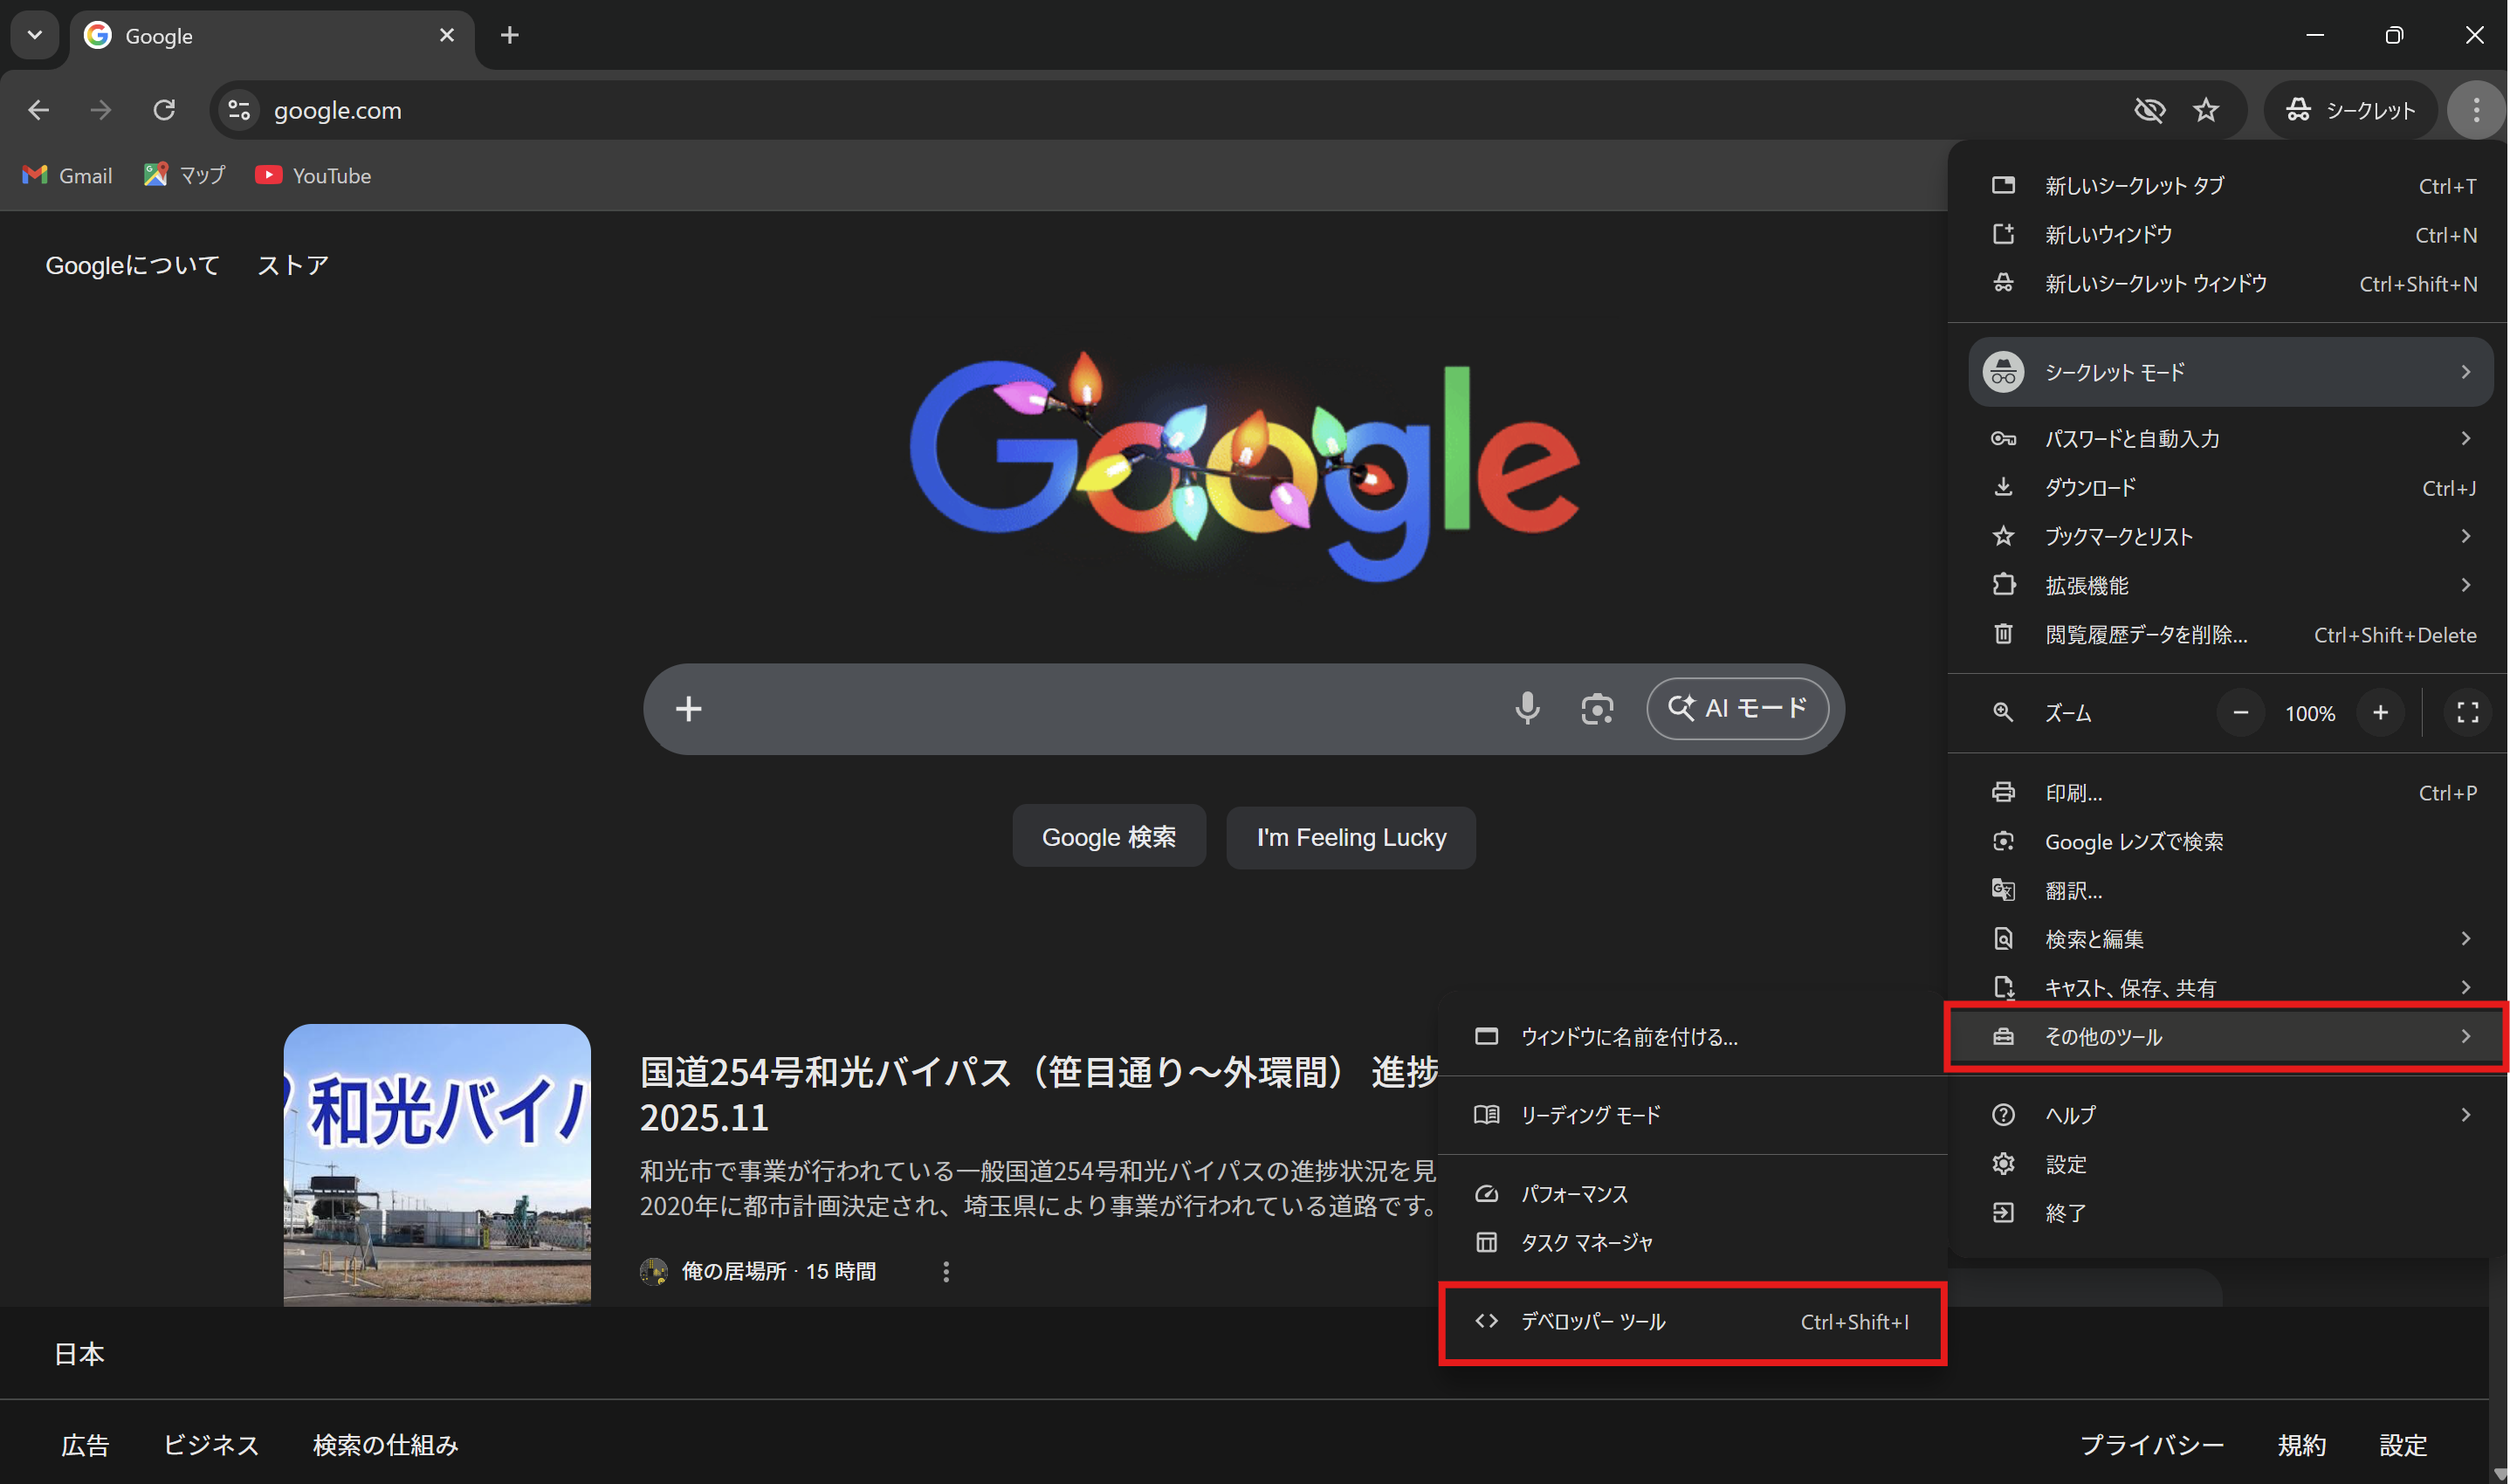
Task: Bookmark this page with the star icon
Action: [x=2206, y=110]
